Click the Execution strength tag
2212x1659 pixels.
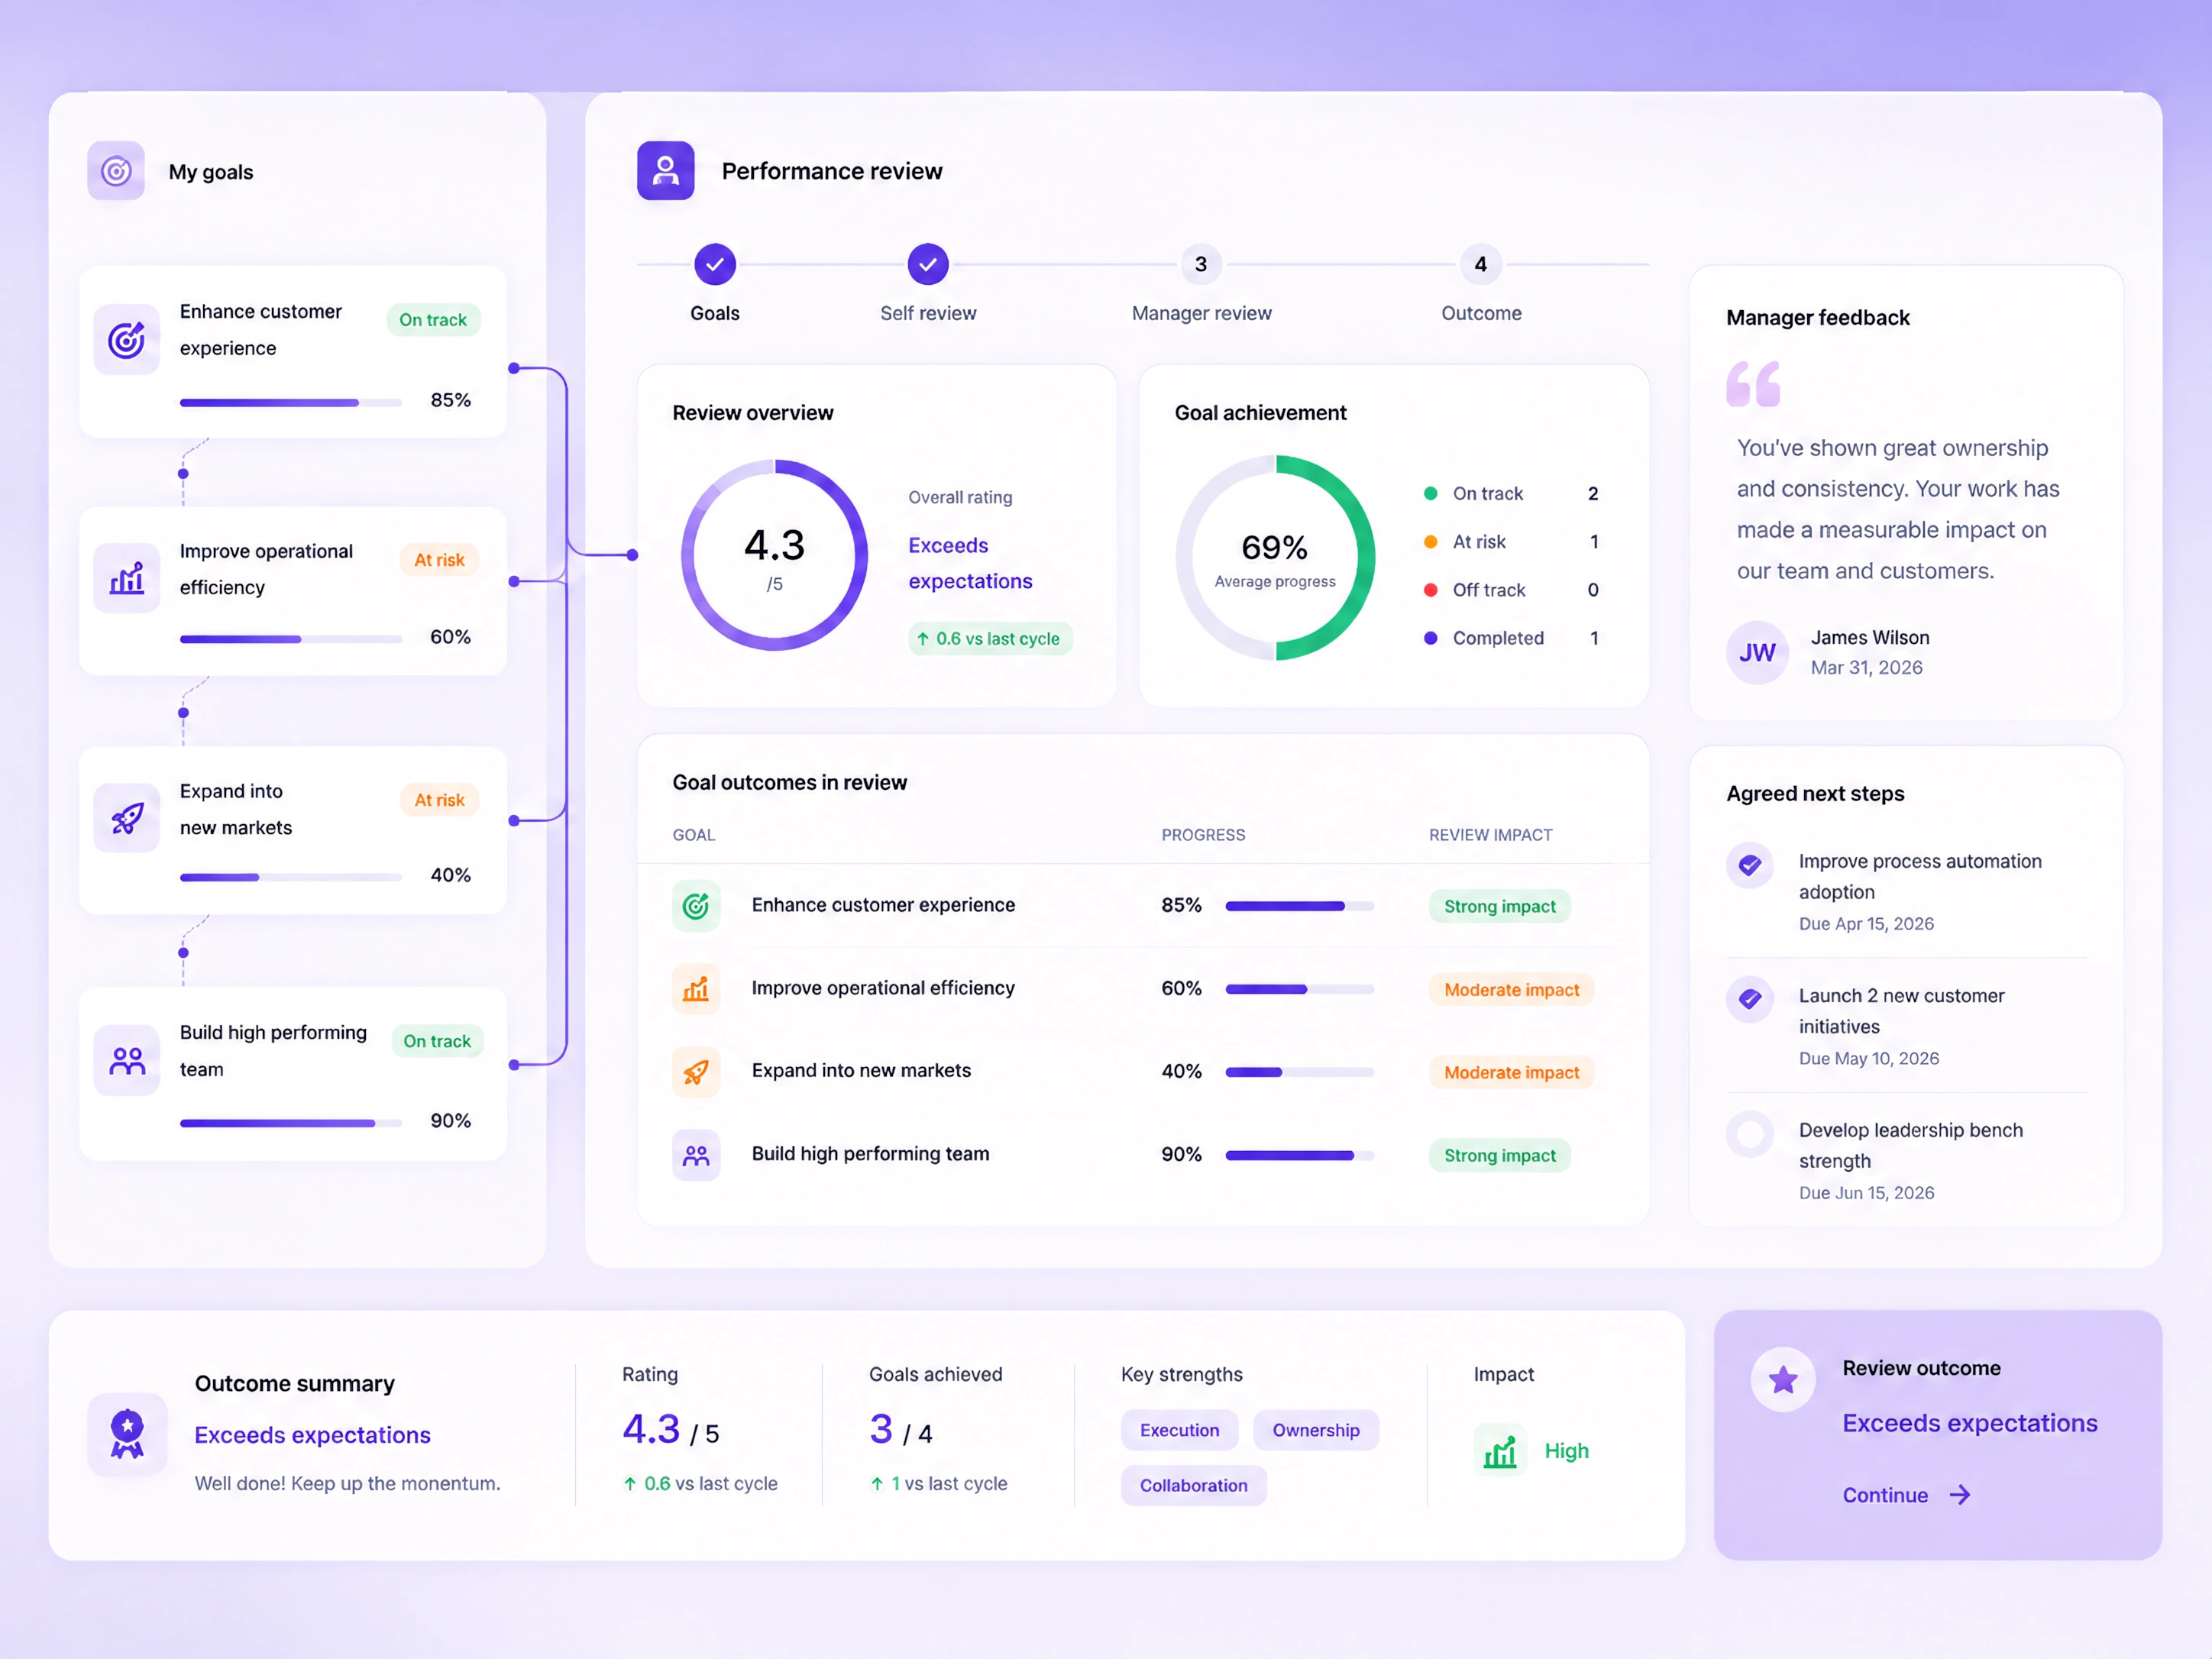click(x=1180, y=1430)
